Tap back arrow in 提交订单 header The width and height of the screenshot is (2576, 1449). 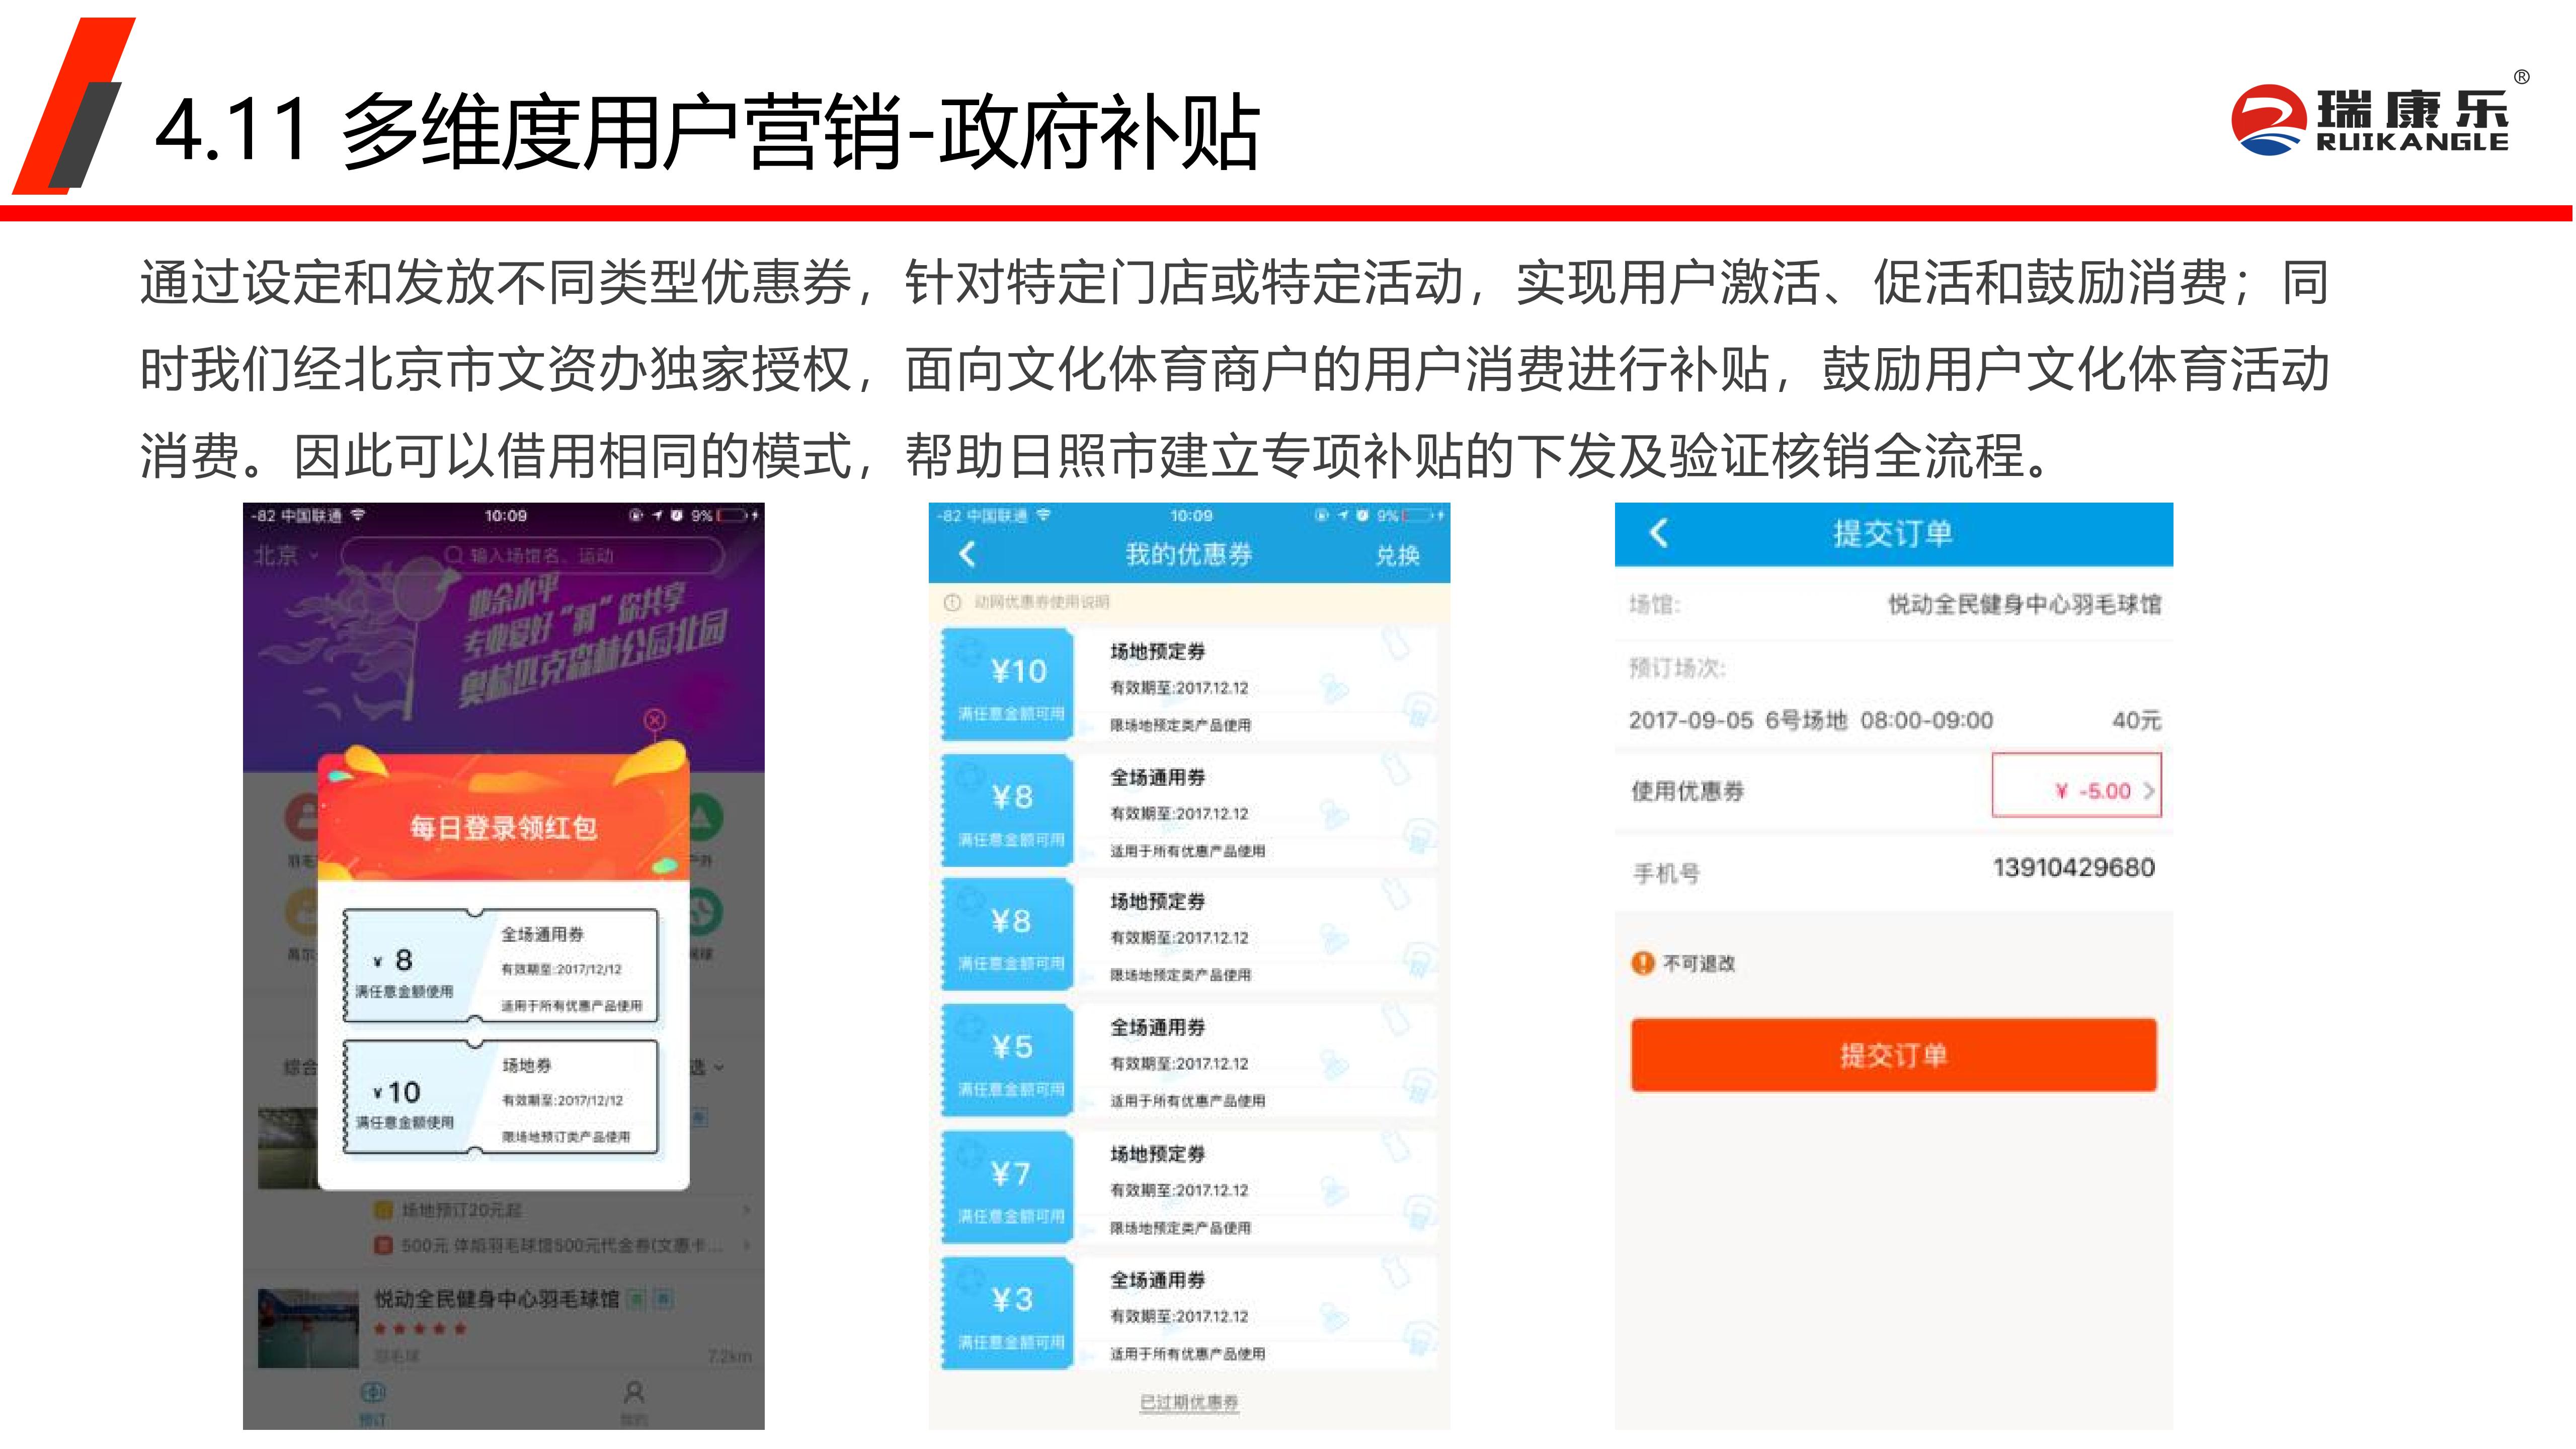point(1658,533)
